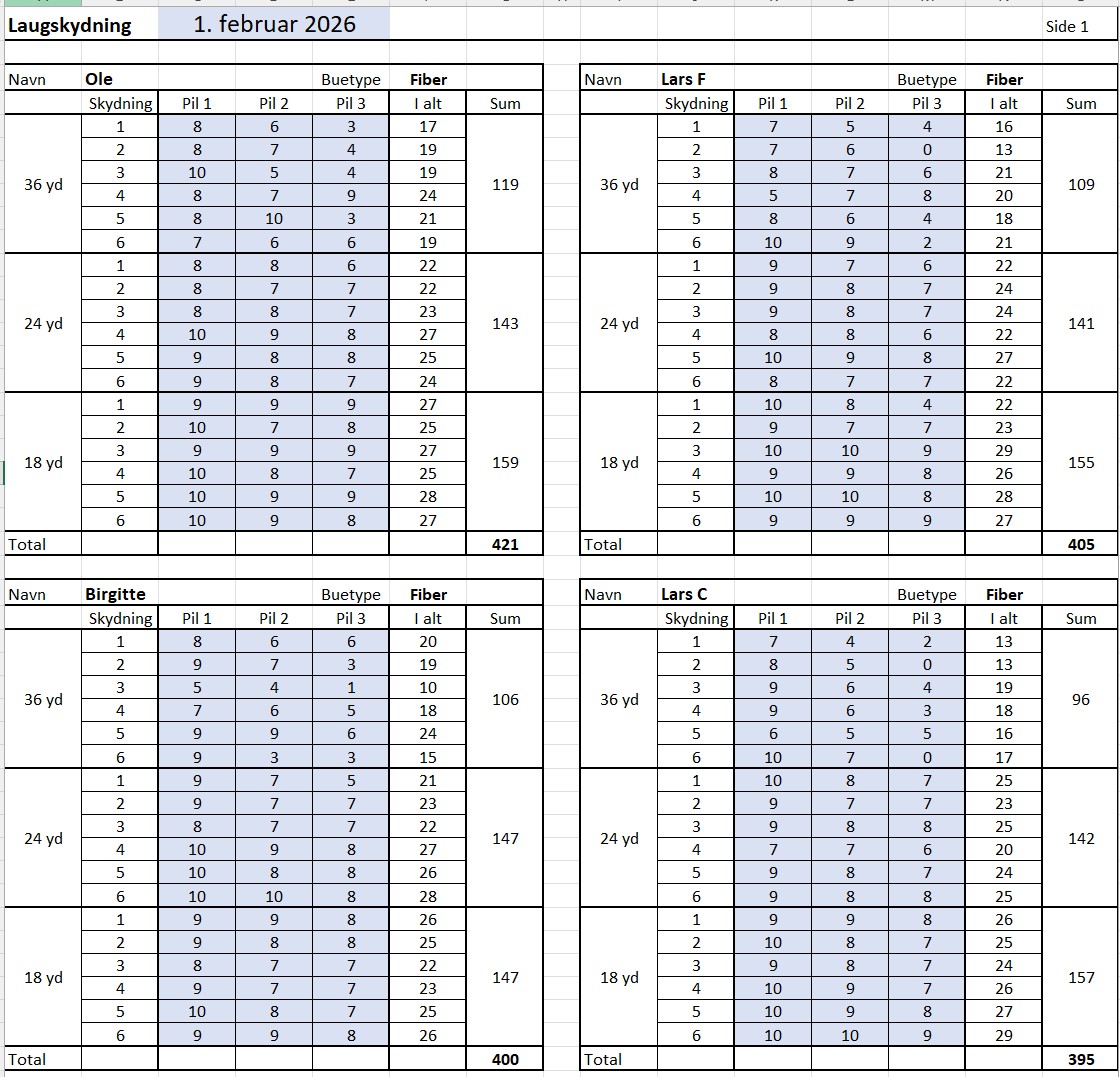Viewport: 1120px width, 1077px height.
Task: Select Lars C's total score 395
Action: pyautogui.click(x=1080, y=1059)
